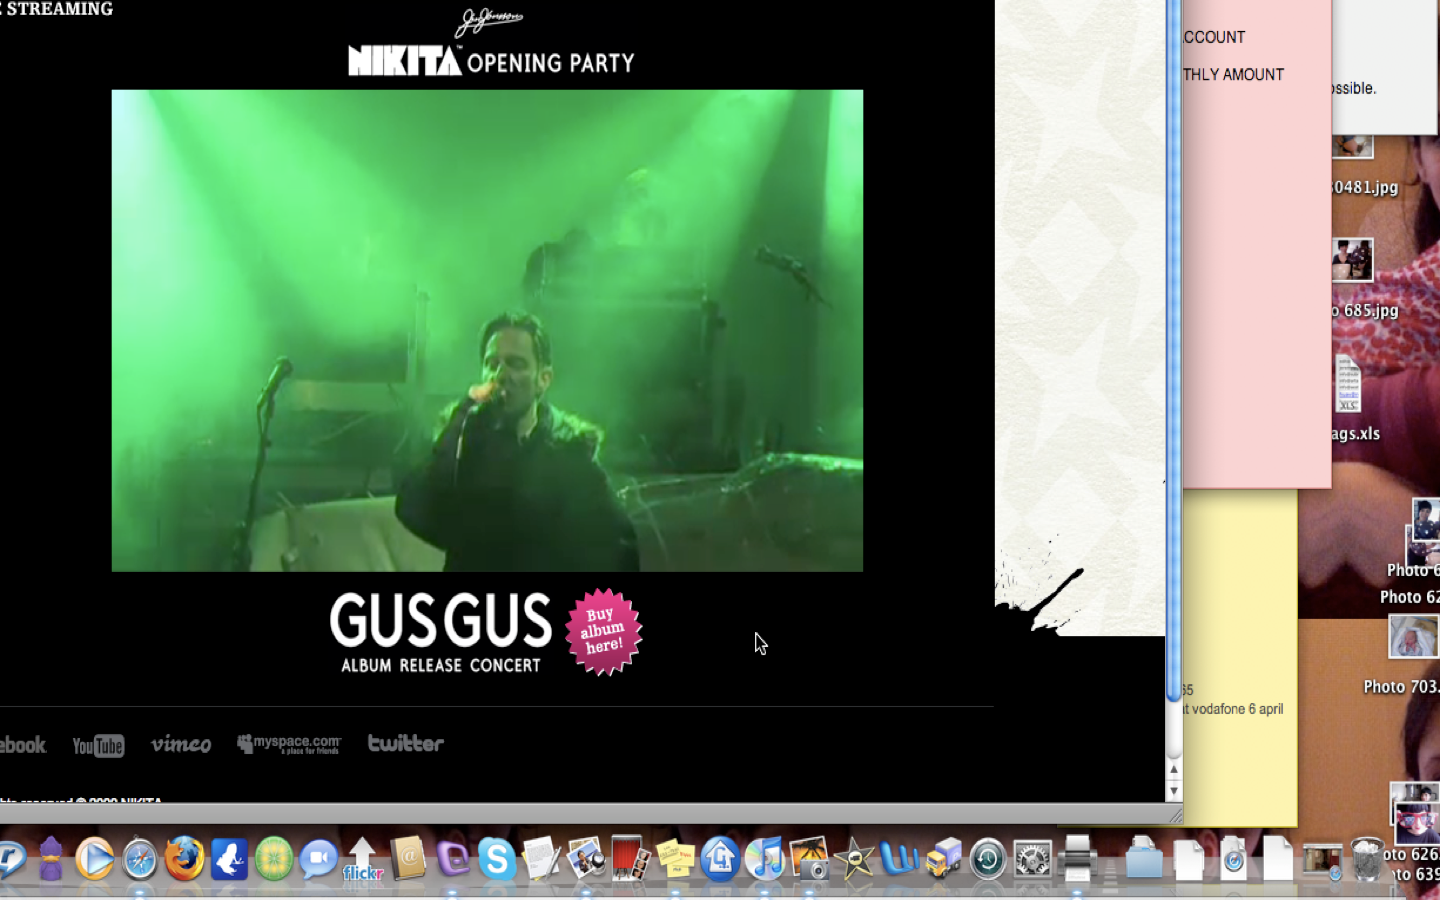Screen dimensions: 1440x900
Task: Open Time Machine in the dock
Action: [988, 860]
